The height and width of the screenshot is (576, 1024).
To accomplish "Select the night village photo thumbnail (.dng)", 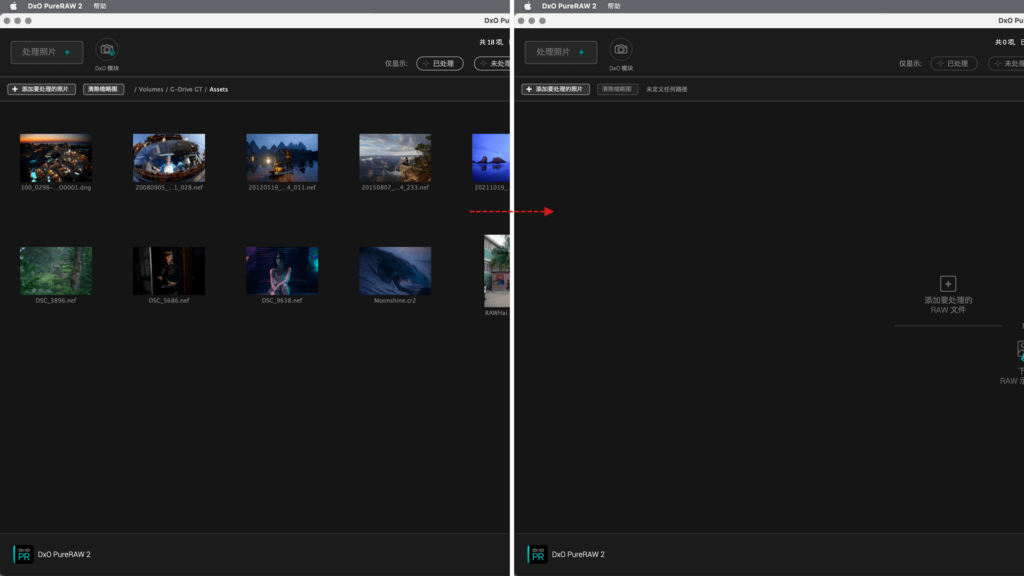I will tap(56, 158).
